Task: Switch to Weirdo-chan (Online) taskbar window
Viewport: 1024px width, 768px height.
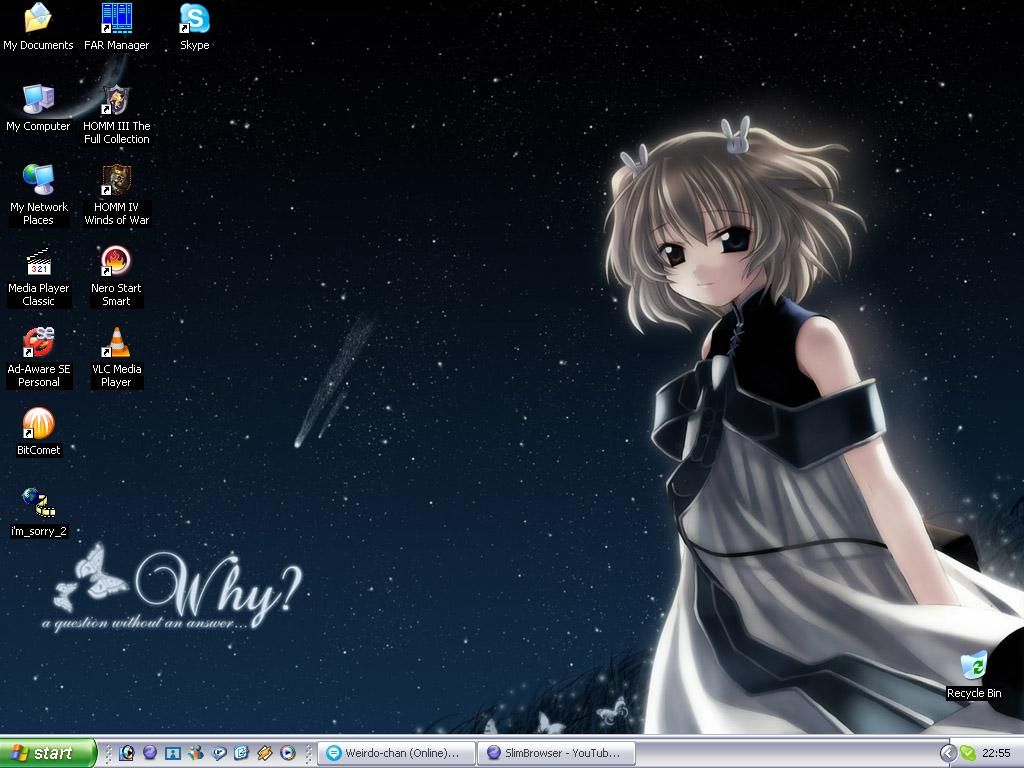Action: point(396,753)
